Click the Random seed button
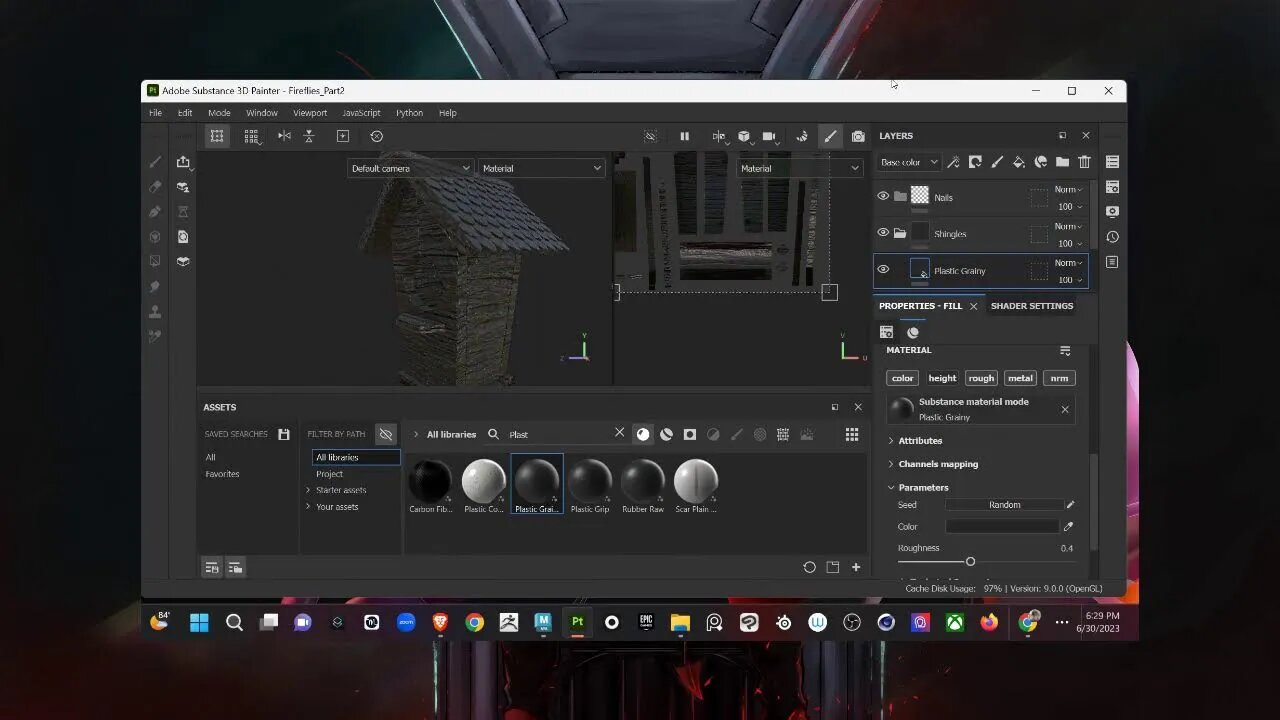This screenshot has width=1280, height=720. (1004, 505)
